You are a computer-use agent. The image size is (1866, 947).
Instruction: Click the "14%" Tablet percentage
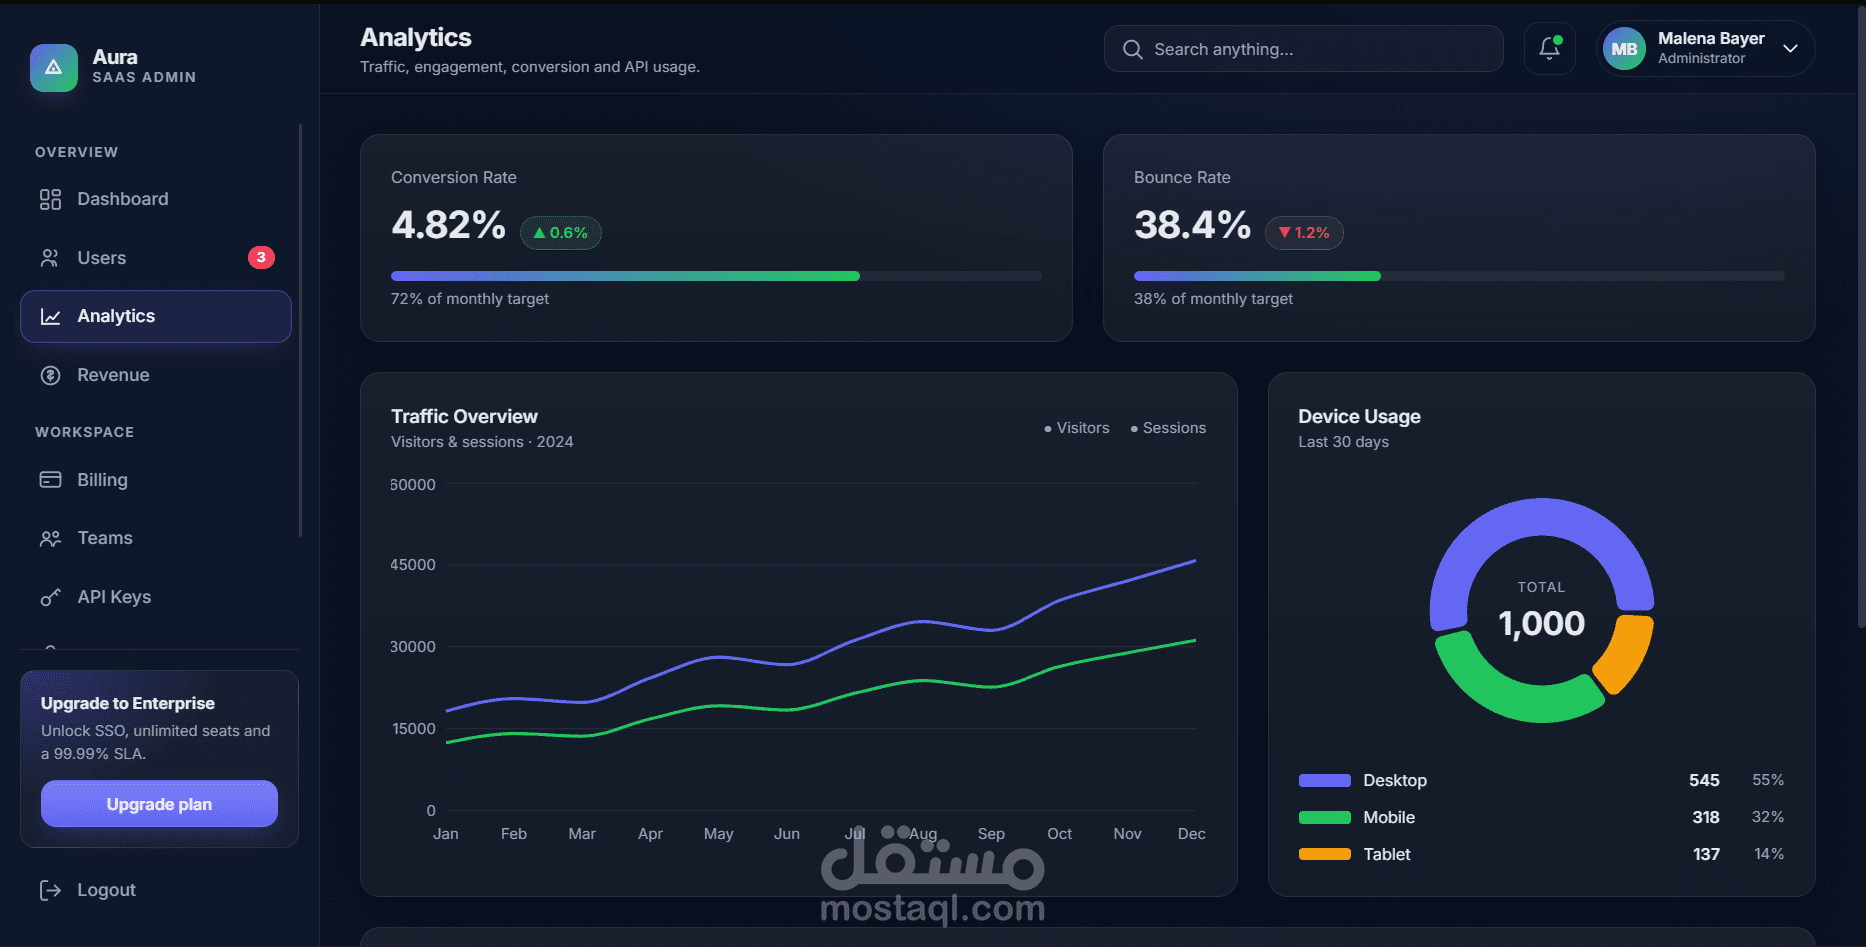tap(1769, 854)
